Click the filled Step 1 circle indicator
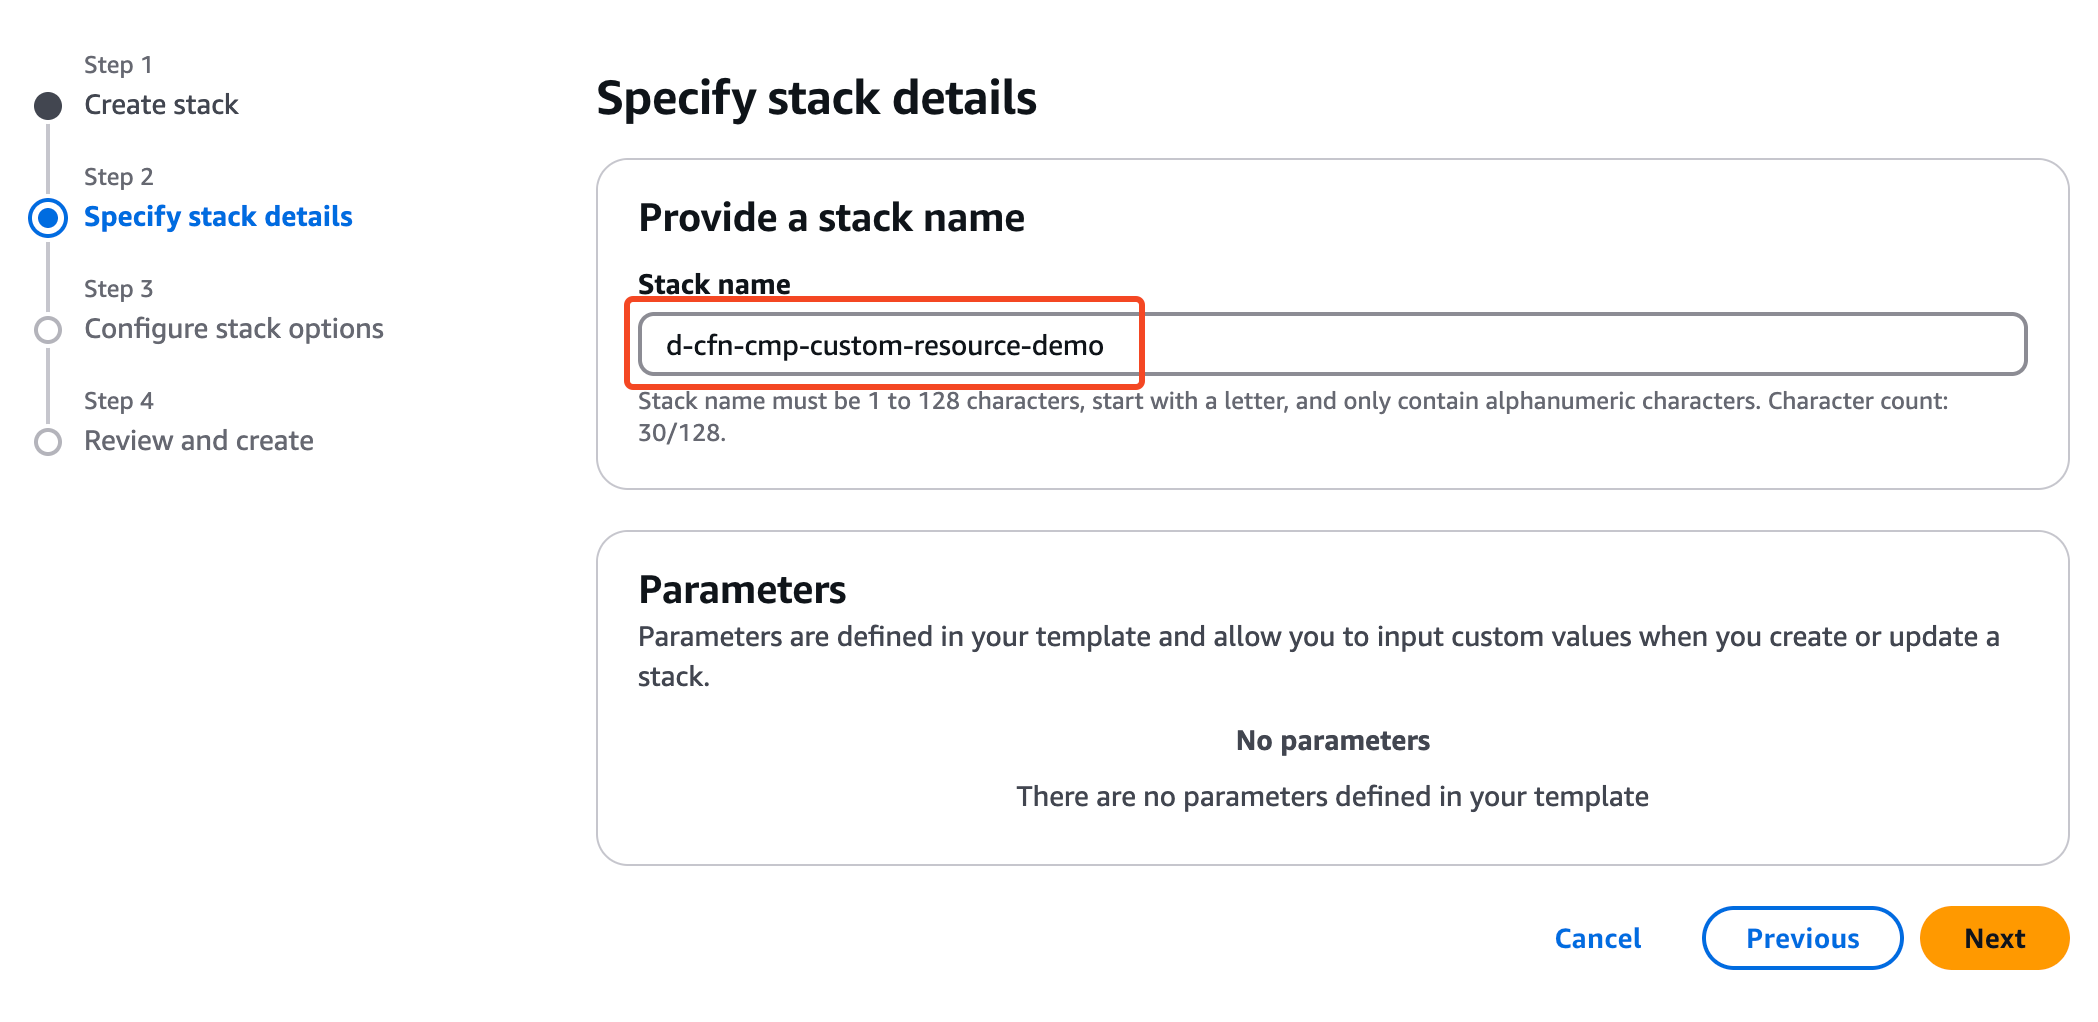 [48, 105]
